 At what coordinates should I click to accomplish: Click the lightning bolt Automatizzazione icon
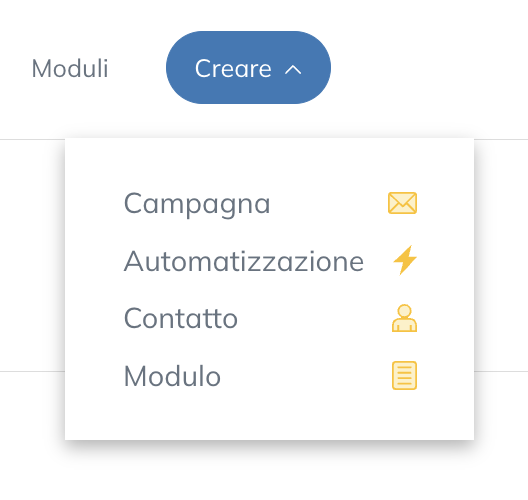[405, 260]
